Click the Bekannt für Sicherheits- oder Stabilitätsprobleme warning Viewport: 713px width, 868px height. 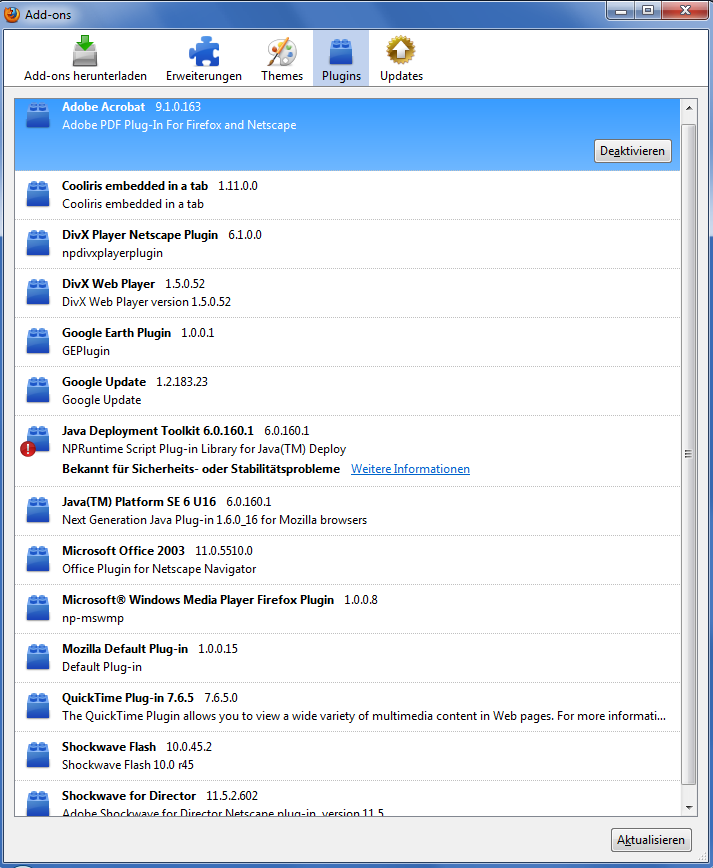click(x=201, y=469)
